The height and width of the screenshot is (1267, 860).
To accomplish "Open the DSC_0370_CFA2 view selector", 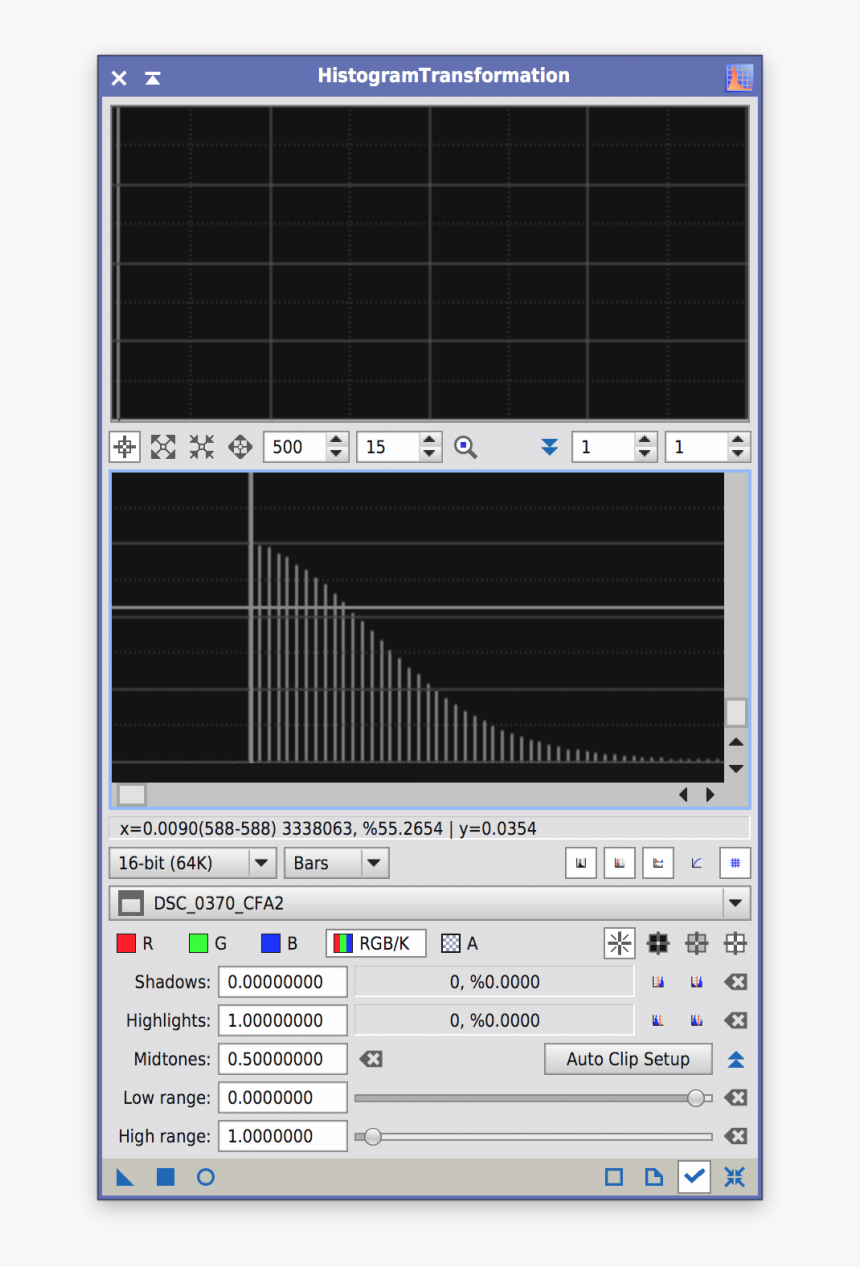I will coord(430,903).
